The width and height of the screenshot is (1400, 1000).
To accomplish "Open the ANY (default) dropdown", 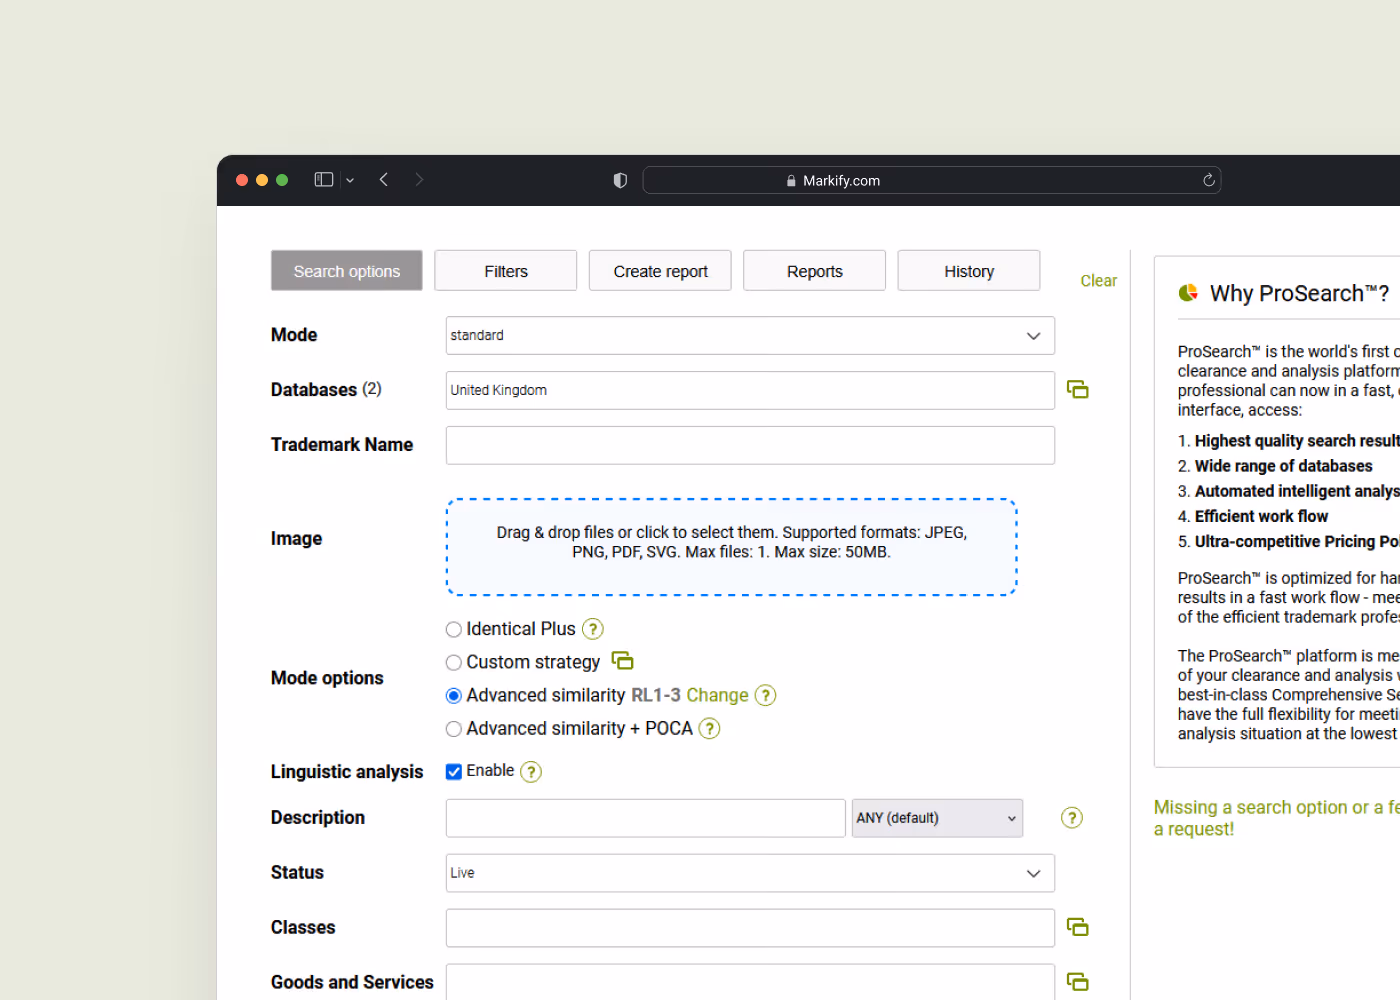I will pyautogui.click(x=937, y=818).
